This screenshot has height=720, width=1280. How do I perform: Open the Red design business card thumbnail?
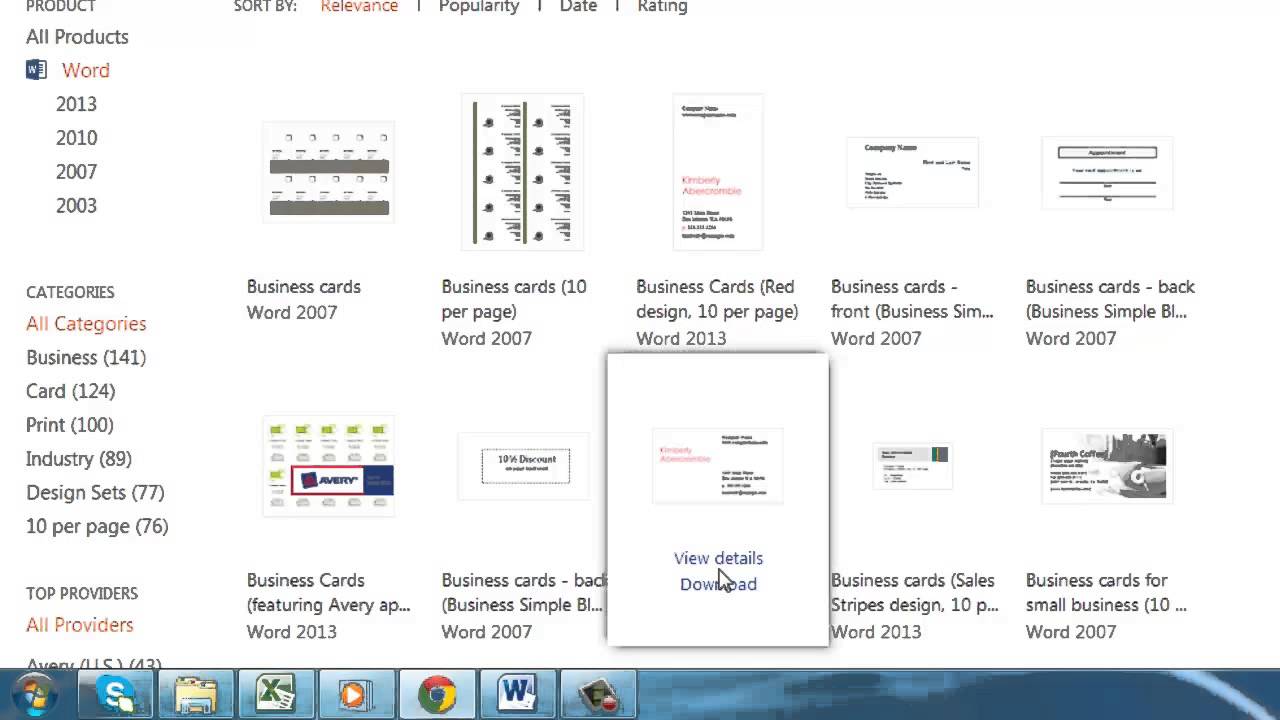717,172
